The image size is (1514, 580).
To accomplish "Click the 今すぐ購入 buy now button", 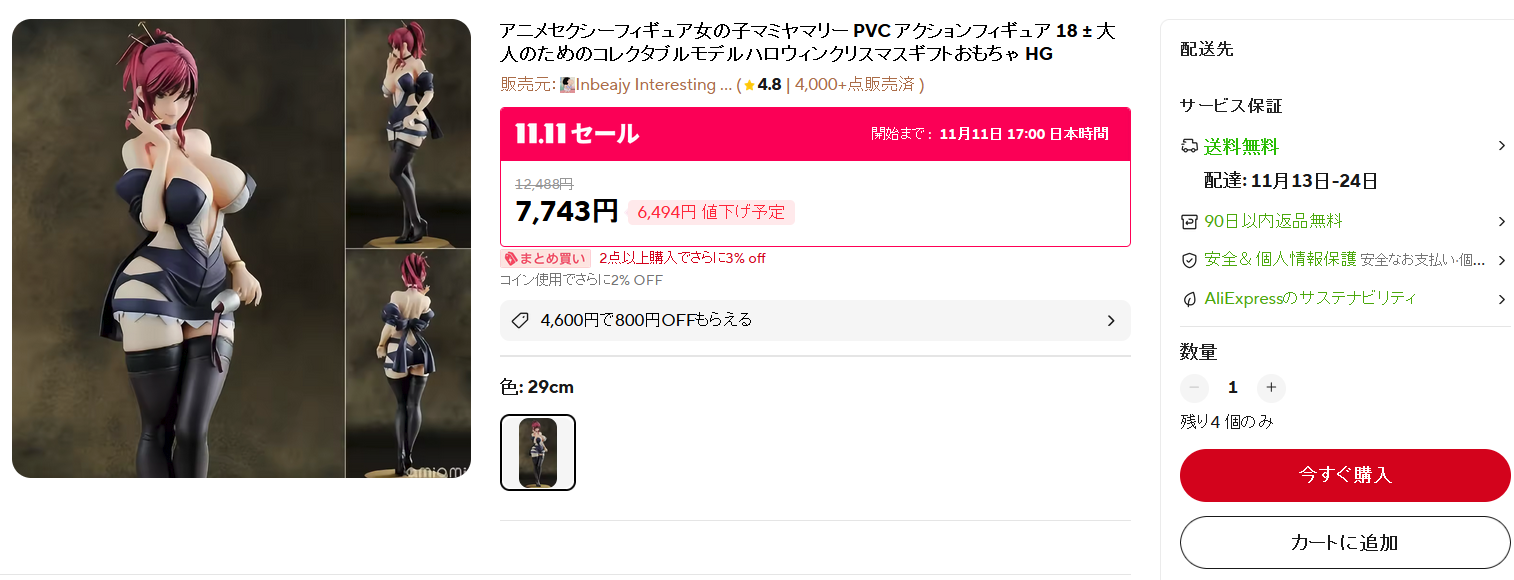I will [x=1345, y=475].
